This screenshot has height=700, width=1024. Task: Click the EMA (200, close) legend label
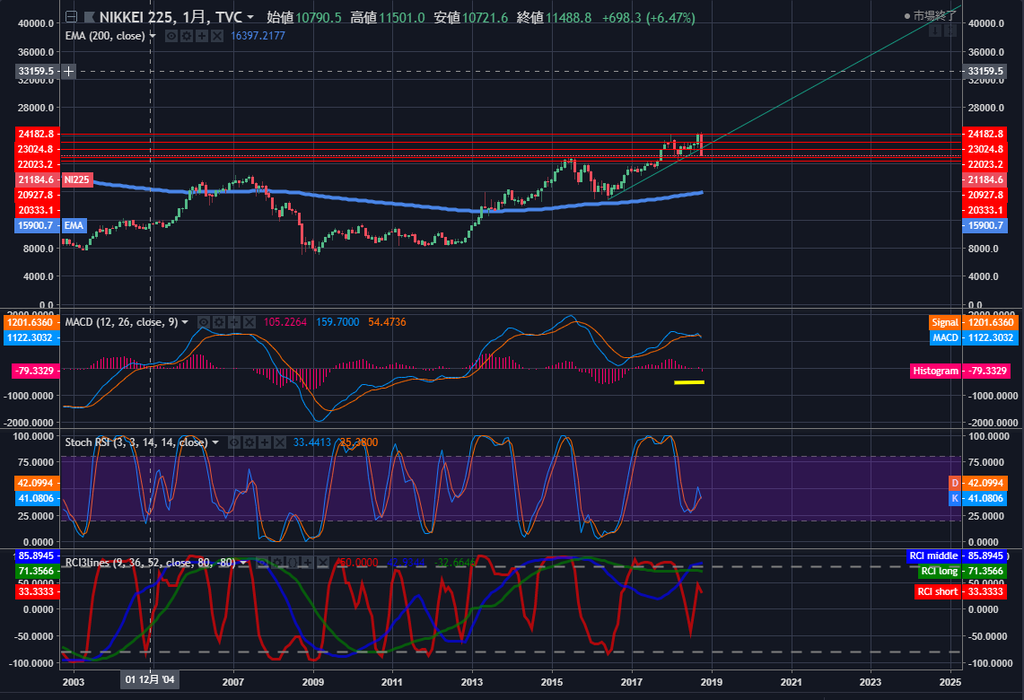[105, 36]
